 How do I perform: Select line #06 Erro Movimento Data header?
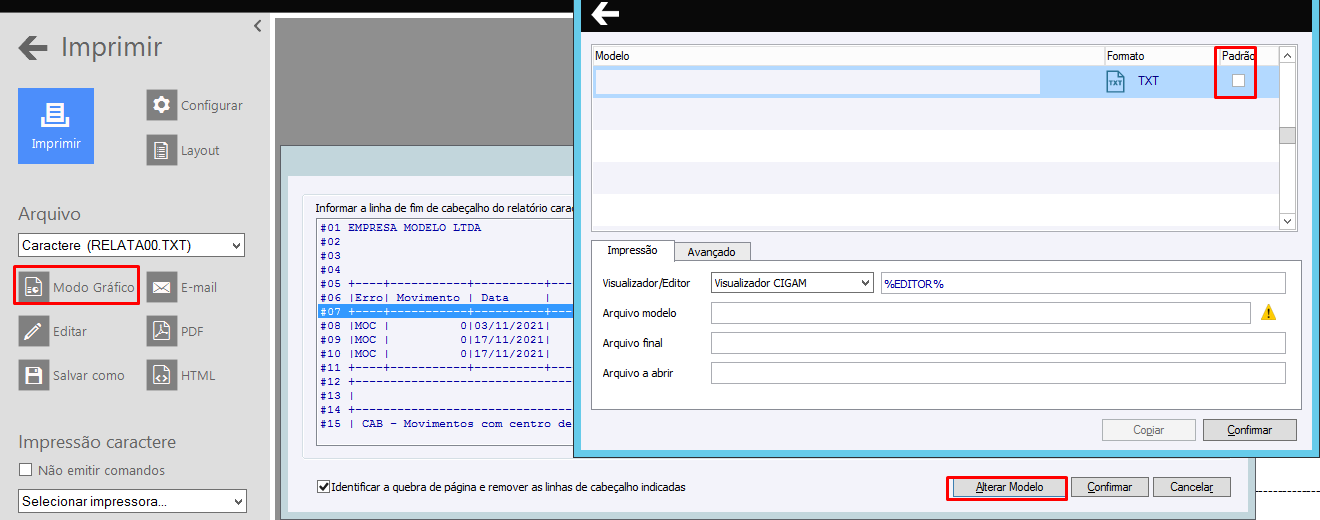[443, 297]
